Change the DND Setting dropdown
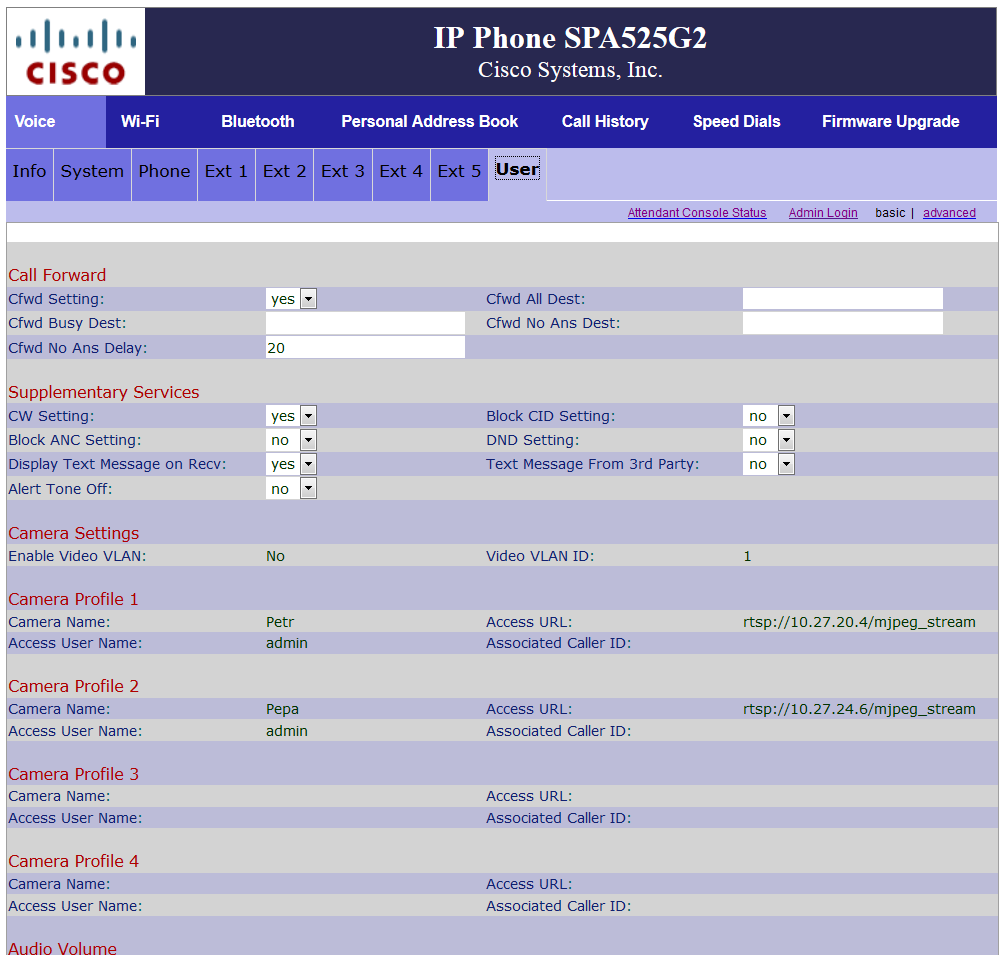Image resolution: width=1005 pixels, height=955 pixels. (x=768, y=440)
